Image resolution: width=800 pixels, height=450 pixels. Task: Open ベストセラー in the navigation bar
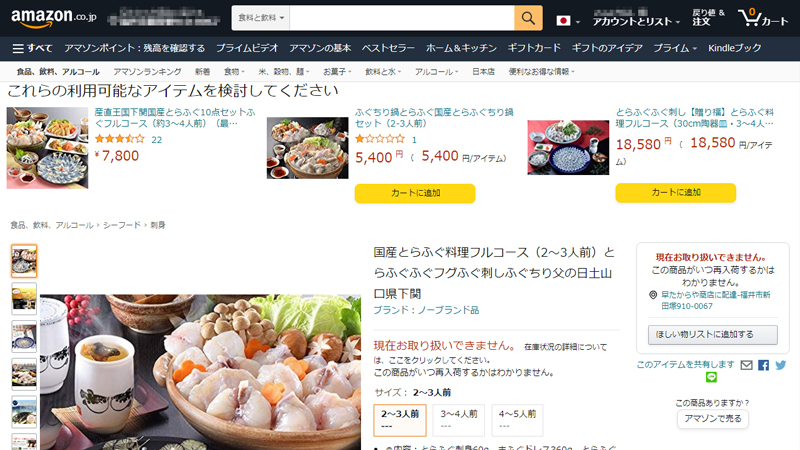[388, 48]
